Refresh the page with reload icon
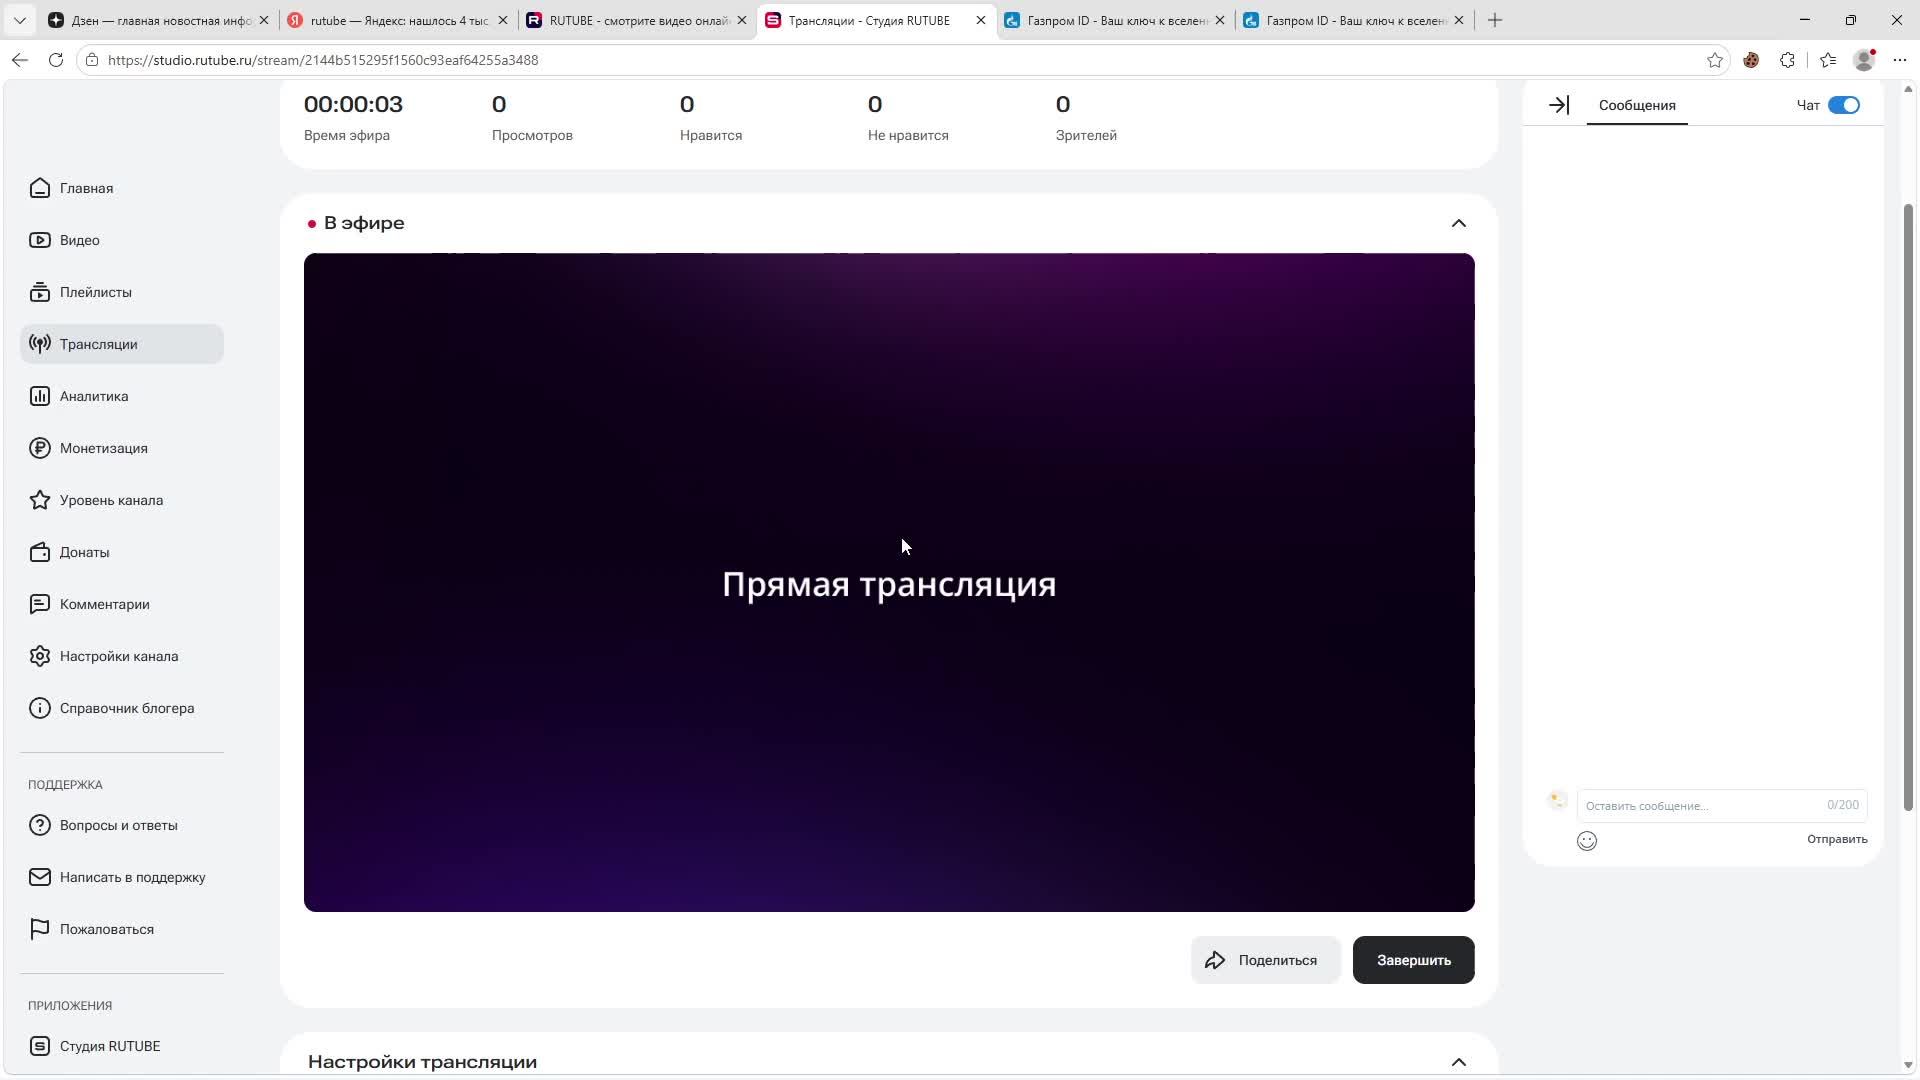Viewport: 1920px width, 1080px height. click(56, 60)
